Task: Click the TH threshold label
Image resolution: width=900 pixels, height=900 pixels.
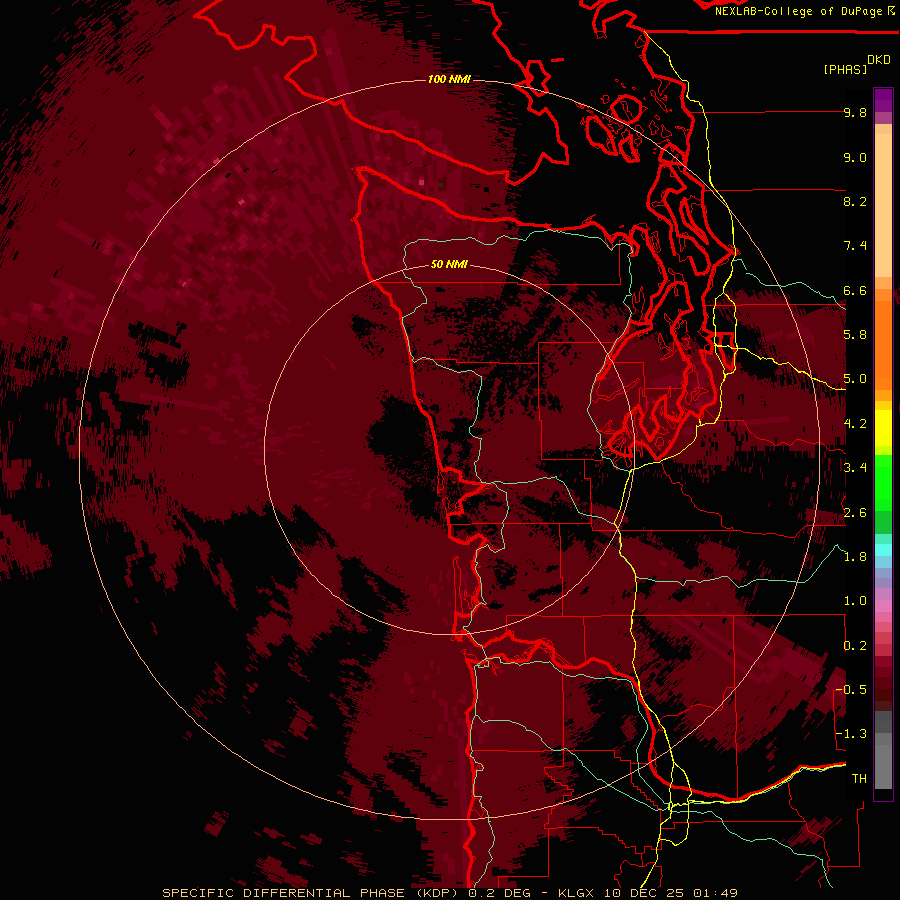Action: 859,779
